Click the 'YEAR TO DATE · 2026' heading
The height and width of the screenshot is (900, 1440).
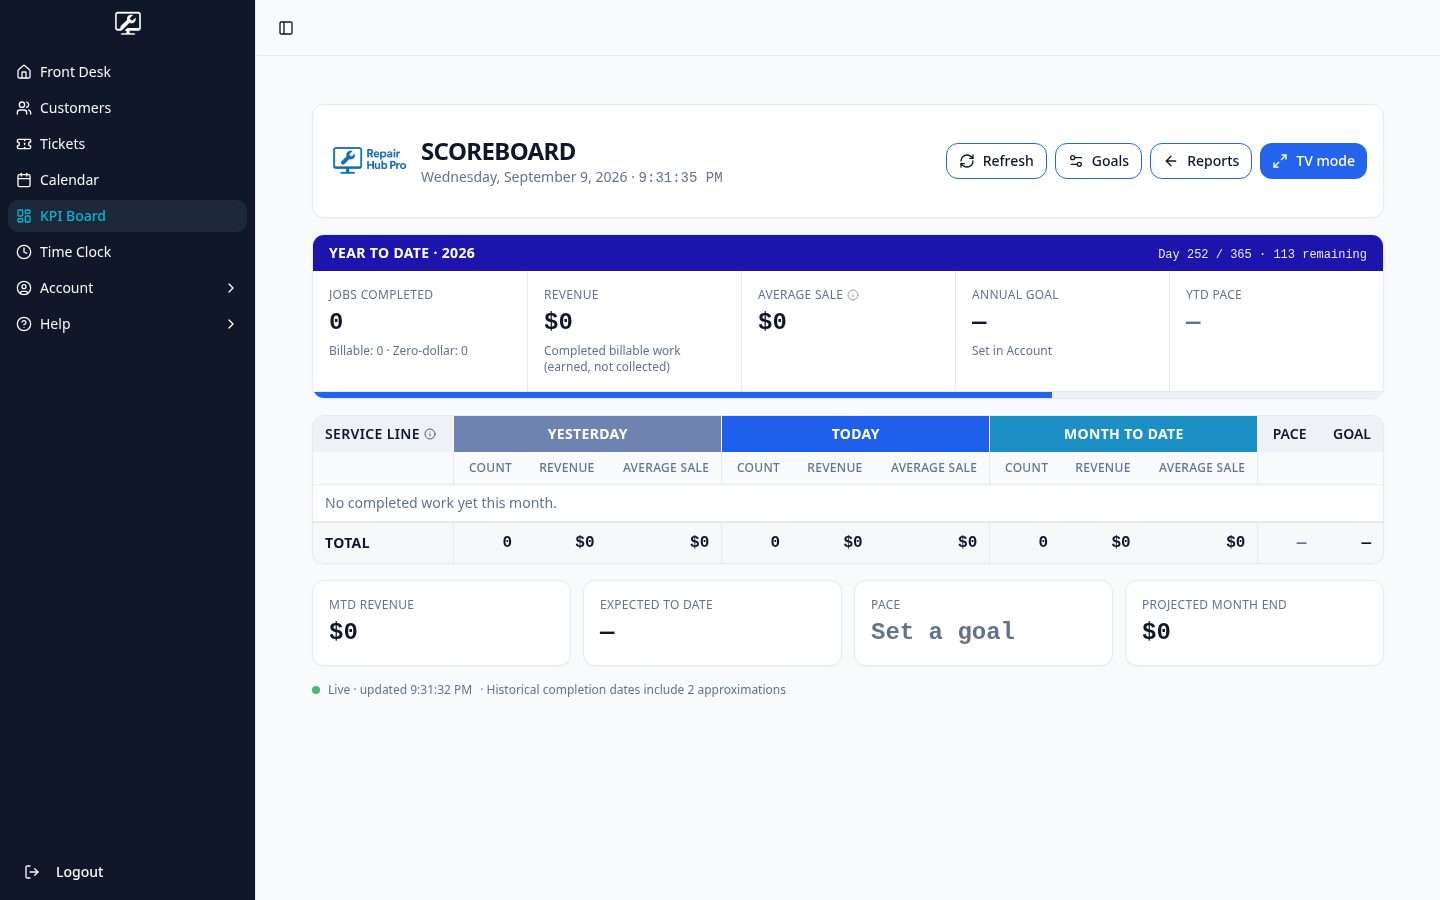click(x=402, y=253)
